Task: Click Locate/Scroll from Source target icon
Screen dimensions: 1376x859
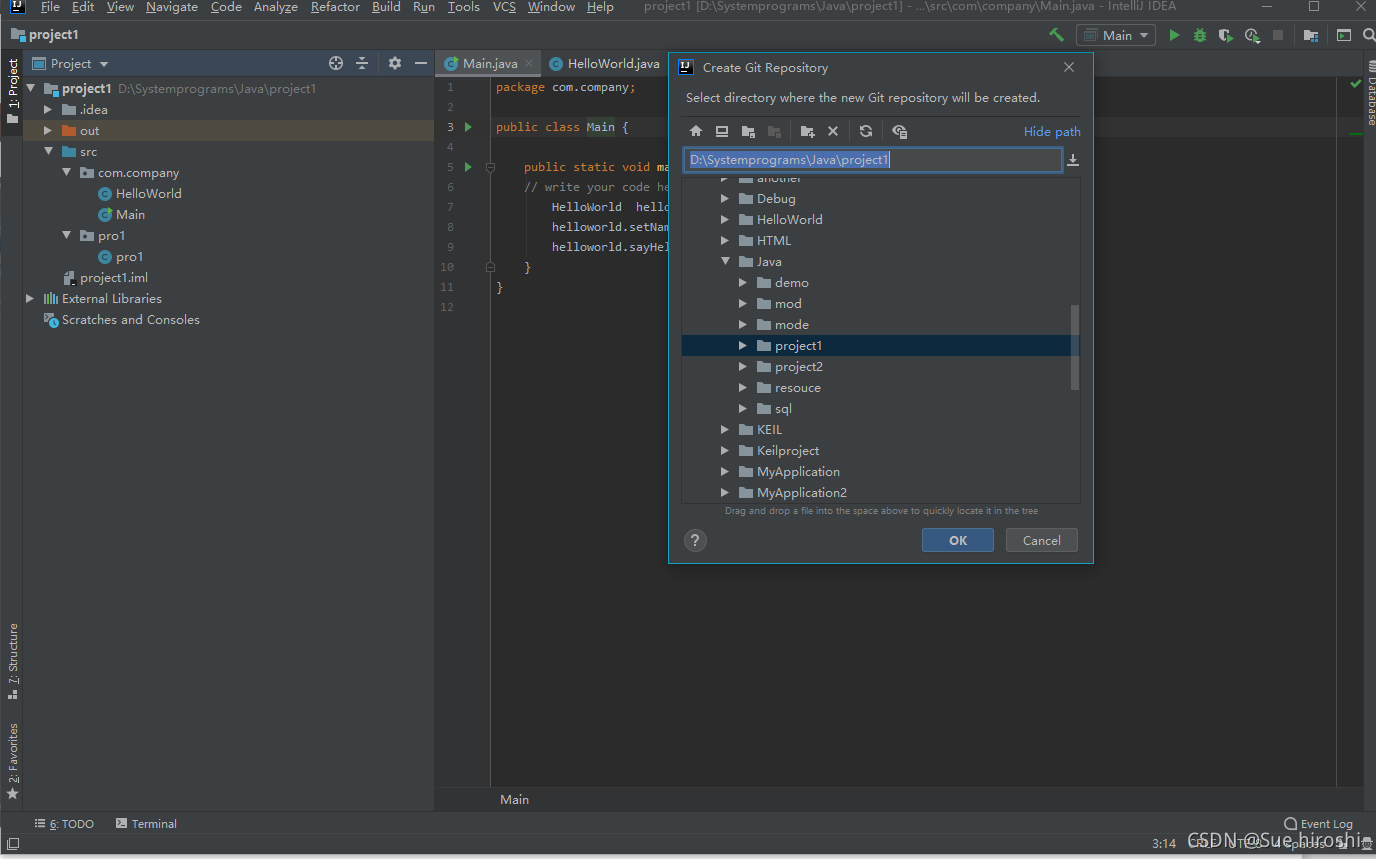Action: click(x=336, y=63)
